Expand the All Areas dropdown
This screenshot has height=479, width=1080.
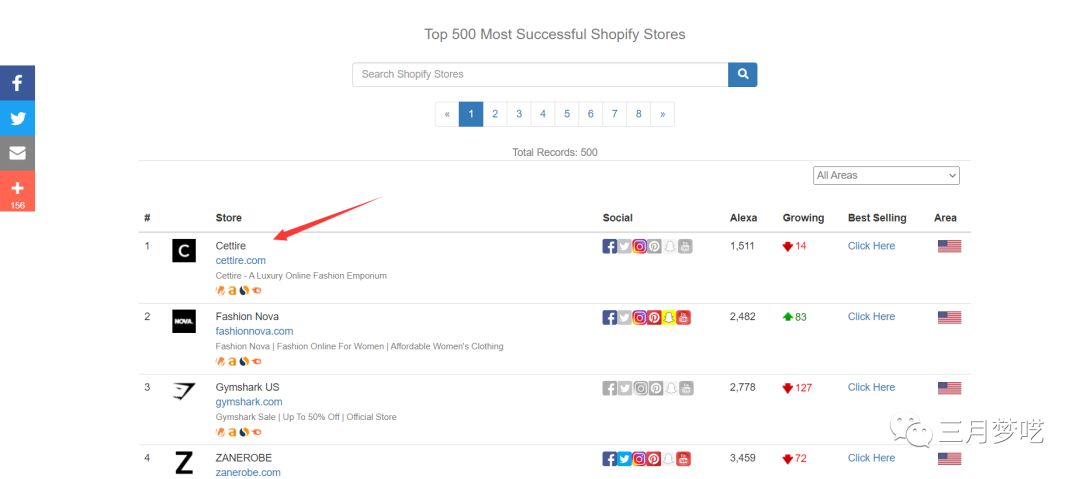click(886, 175)
